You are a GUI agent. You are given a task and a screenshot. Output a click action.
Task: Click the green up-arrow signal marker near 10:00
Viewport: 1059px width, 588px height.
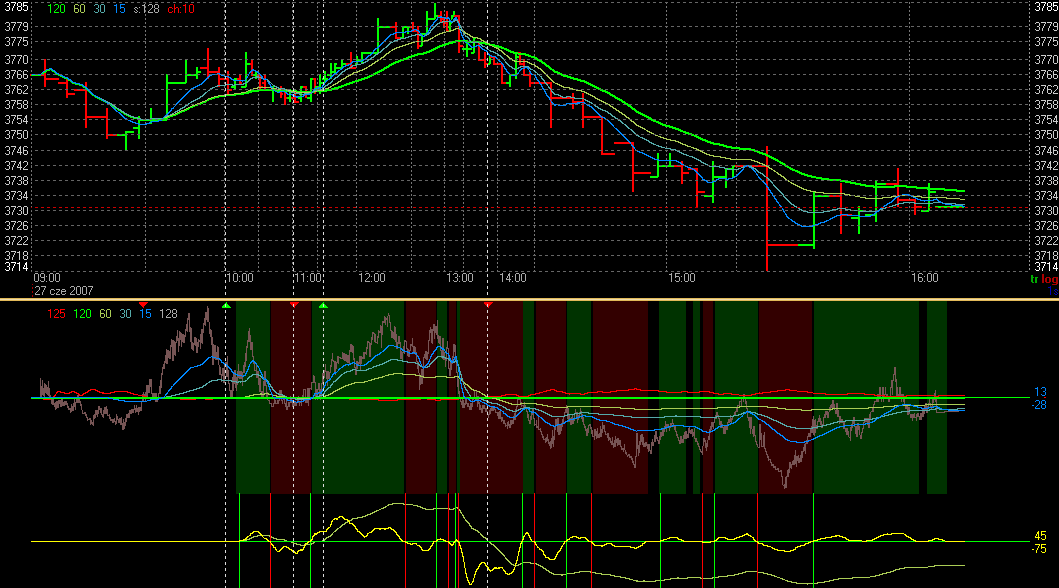tap(226, 304)
